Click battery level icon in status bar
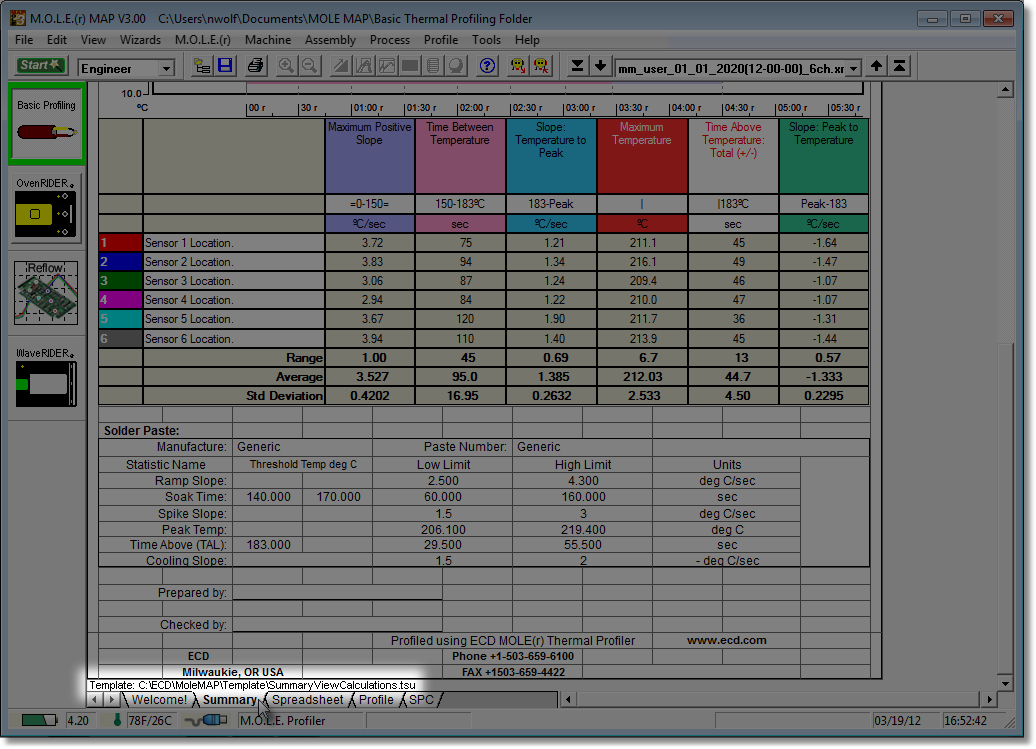1036x749 pixels. click(39, 721)
